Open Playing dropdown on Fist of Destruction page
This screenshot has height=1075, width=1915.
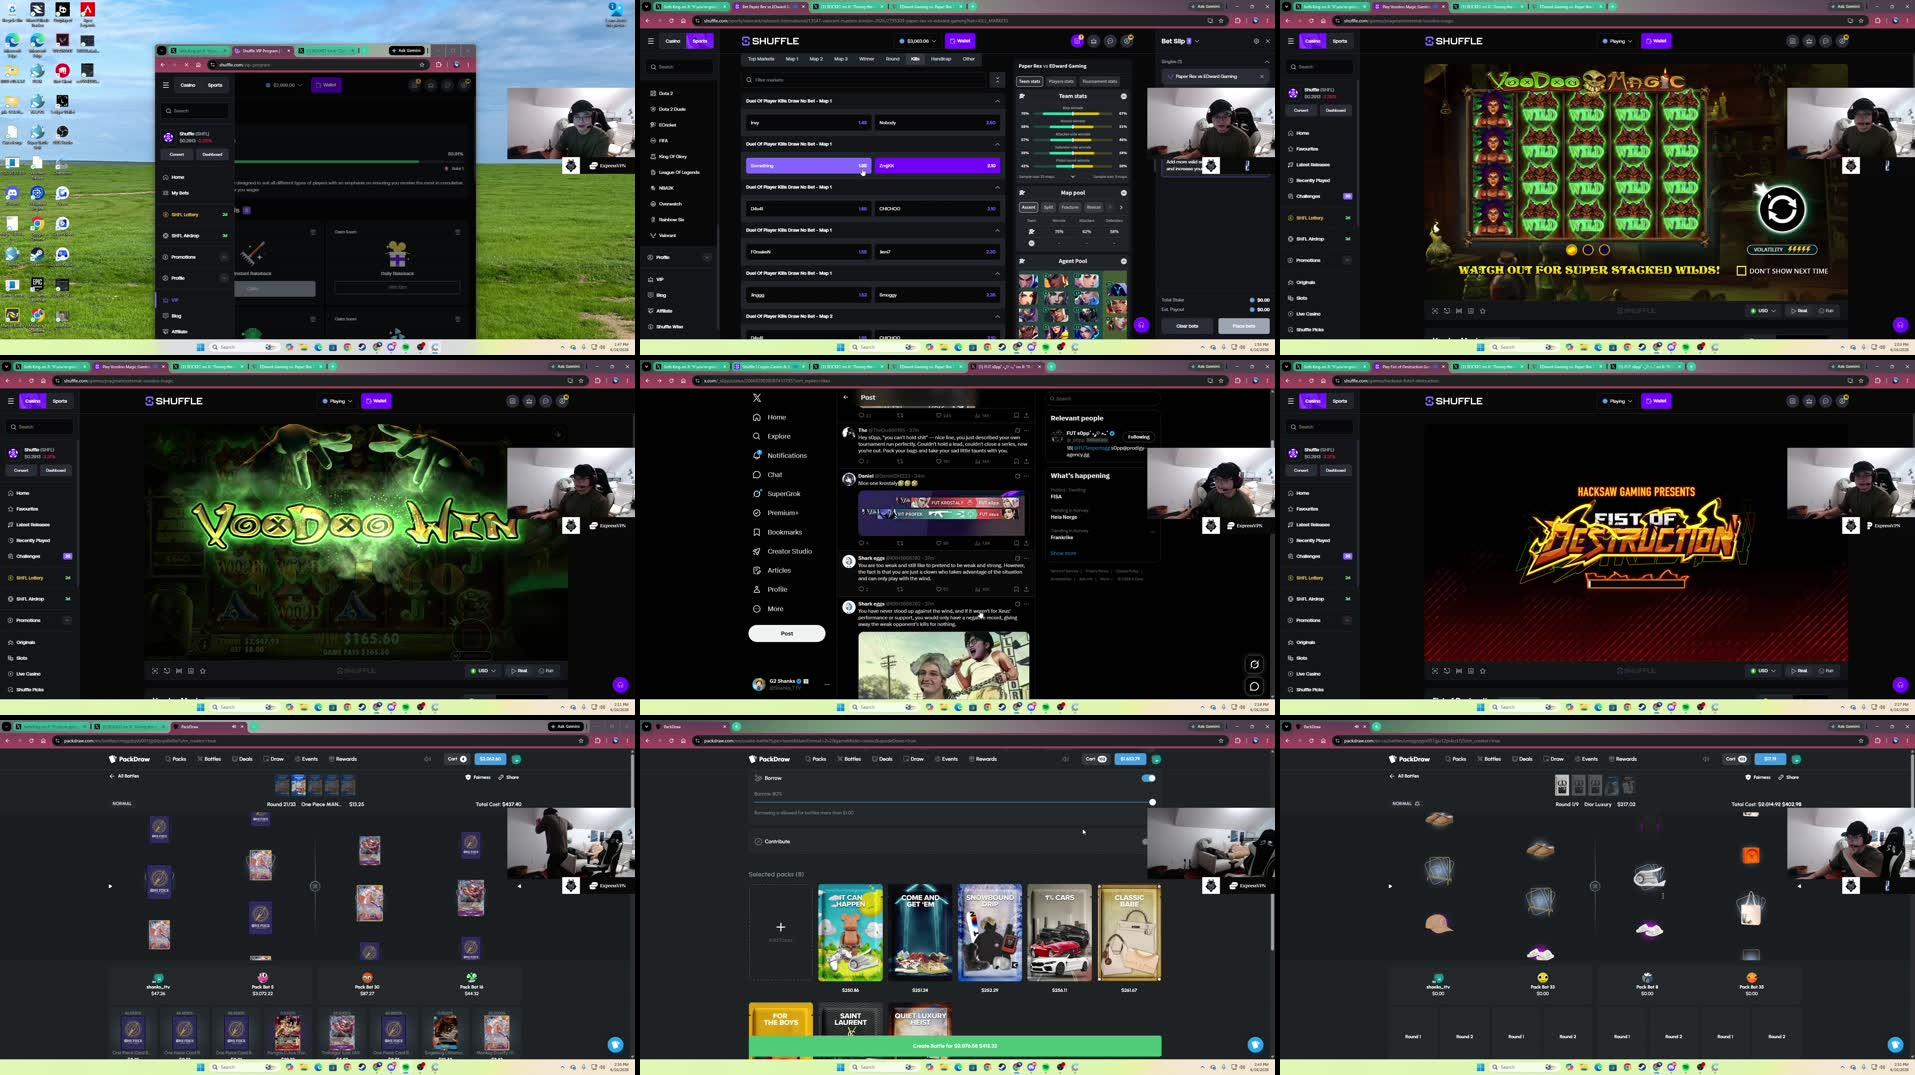click(x=1616, y=401)
